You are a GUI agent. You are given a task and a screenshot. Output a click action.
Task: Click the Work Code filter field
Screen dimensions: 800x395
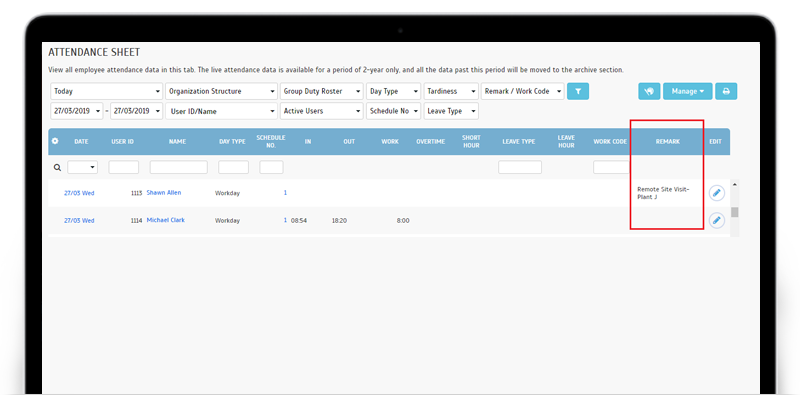pyautogui.click(x=611, y=167)
